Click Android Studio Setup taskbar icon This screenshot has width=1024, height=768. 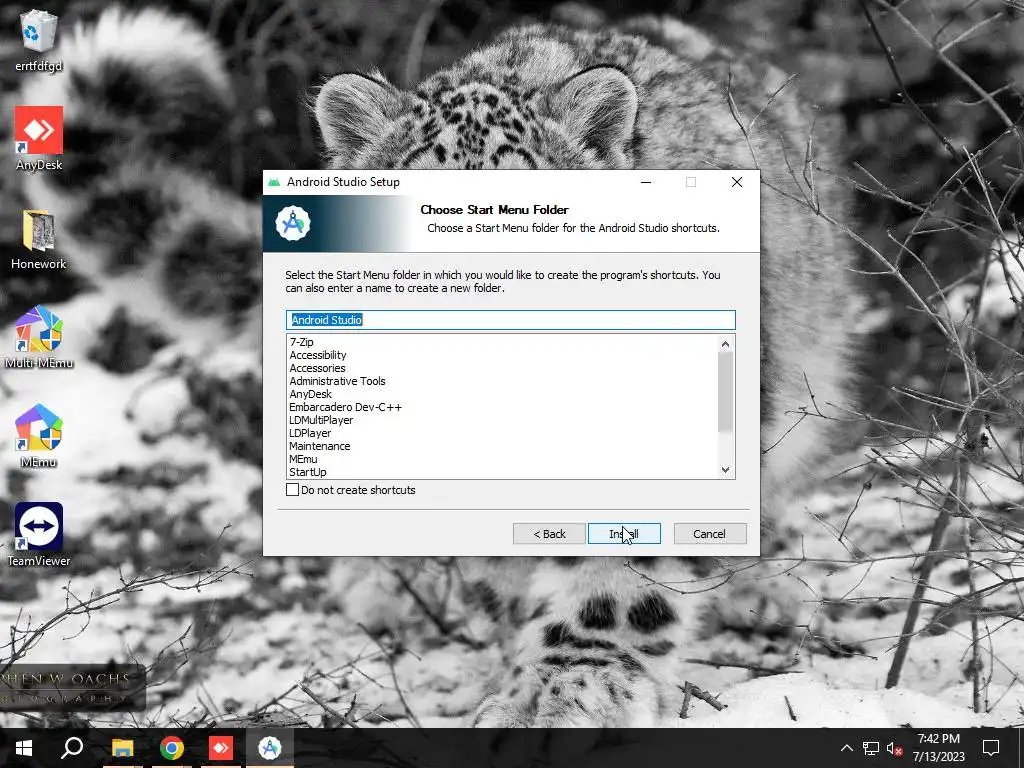click(270, 748)
